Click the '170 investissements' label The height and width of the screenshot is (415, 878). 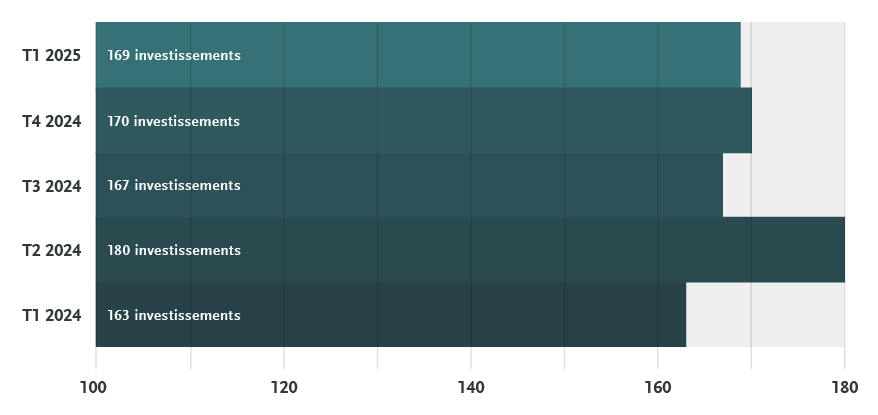click(x=174, y=121)
